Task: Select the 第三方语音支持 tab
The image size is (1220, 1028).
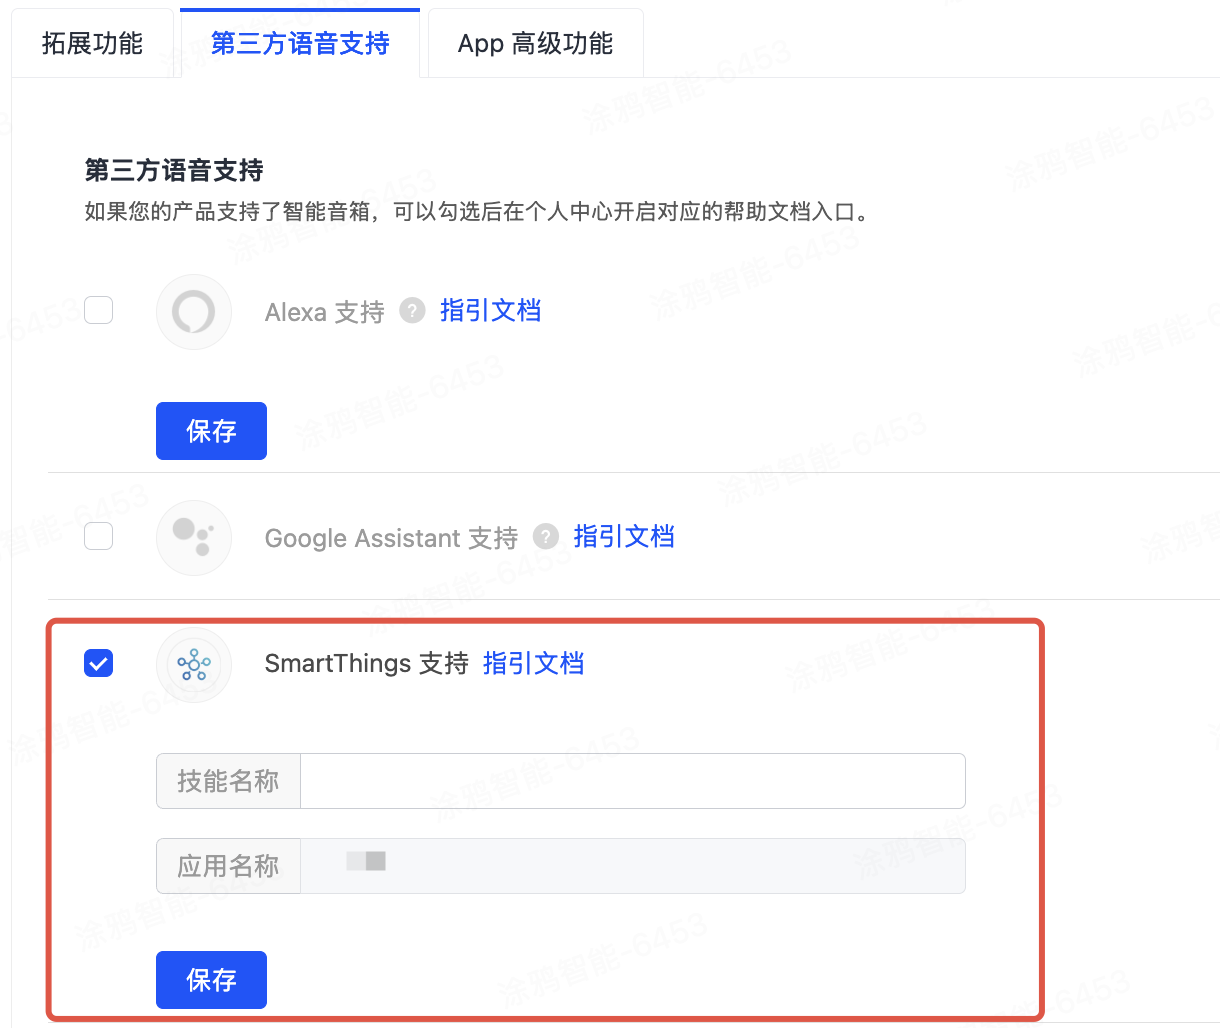Action: [x=300, y=44]
